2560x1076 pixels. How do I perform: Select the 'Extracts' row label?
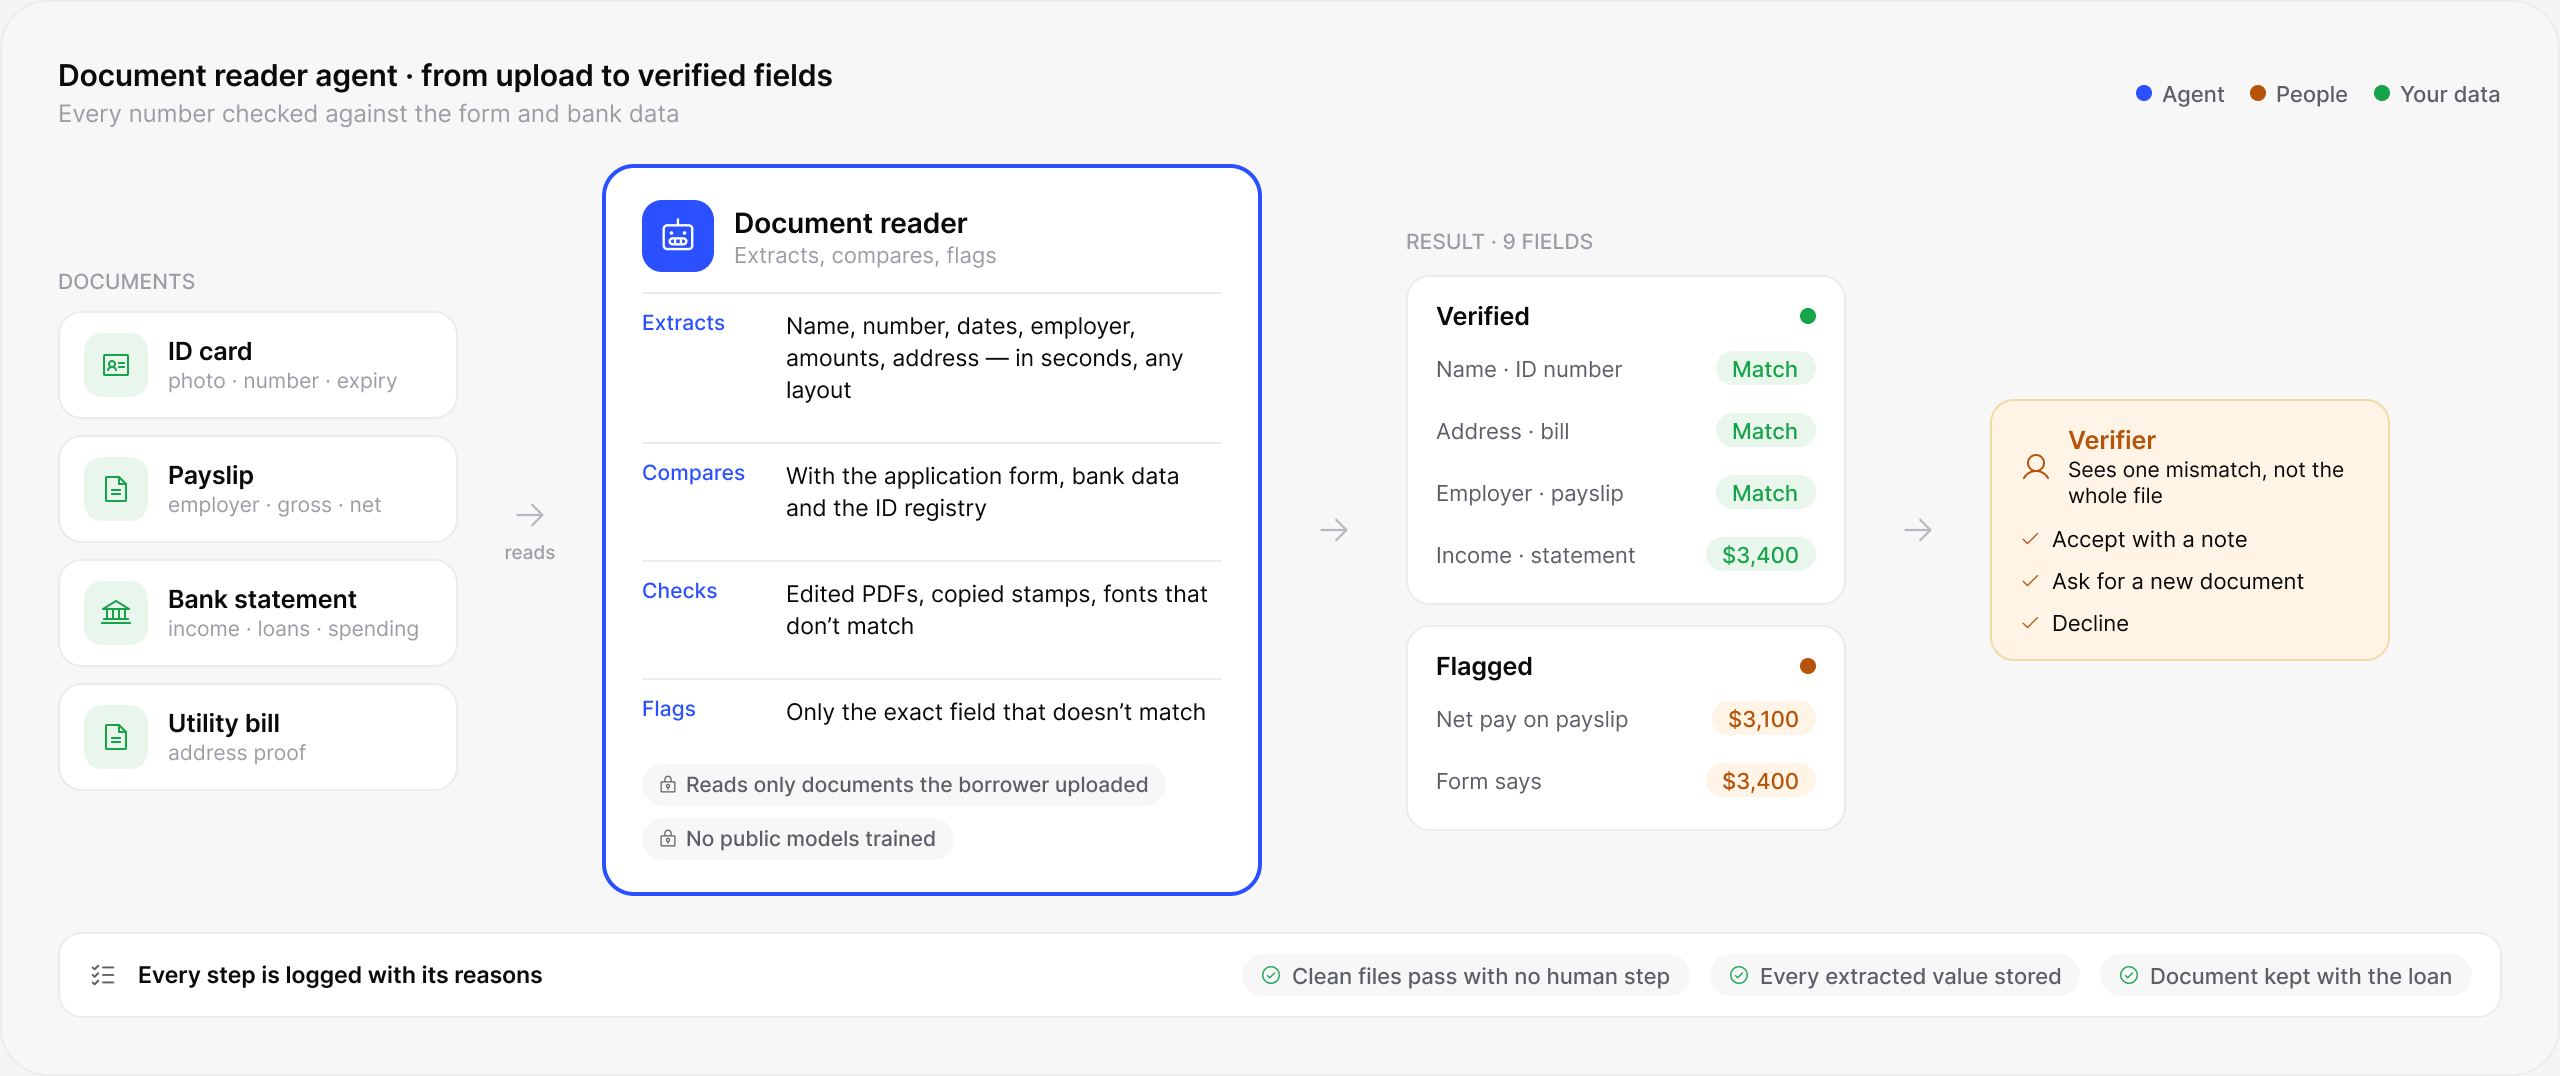[683, 323]
